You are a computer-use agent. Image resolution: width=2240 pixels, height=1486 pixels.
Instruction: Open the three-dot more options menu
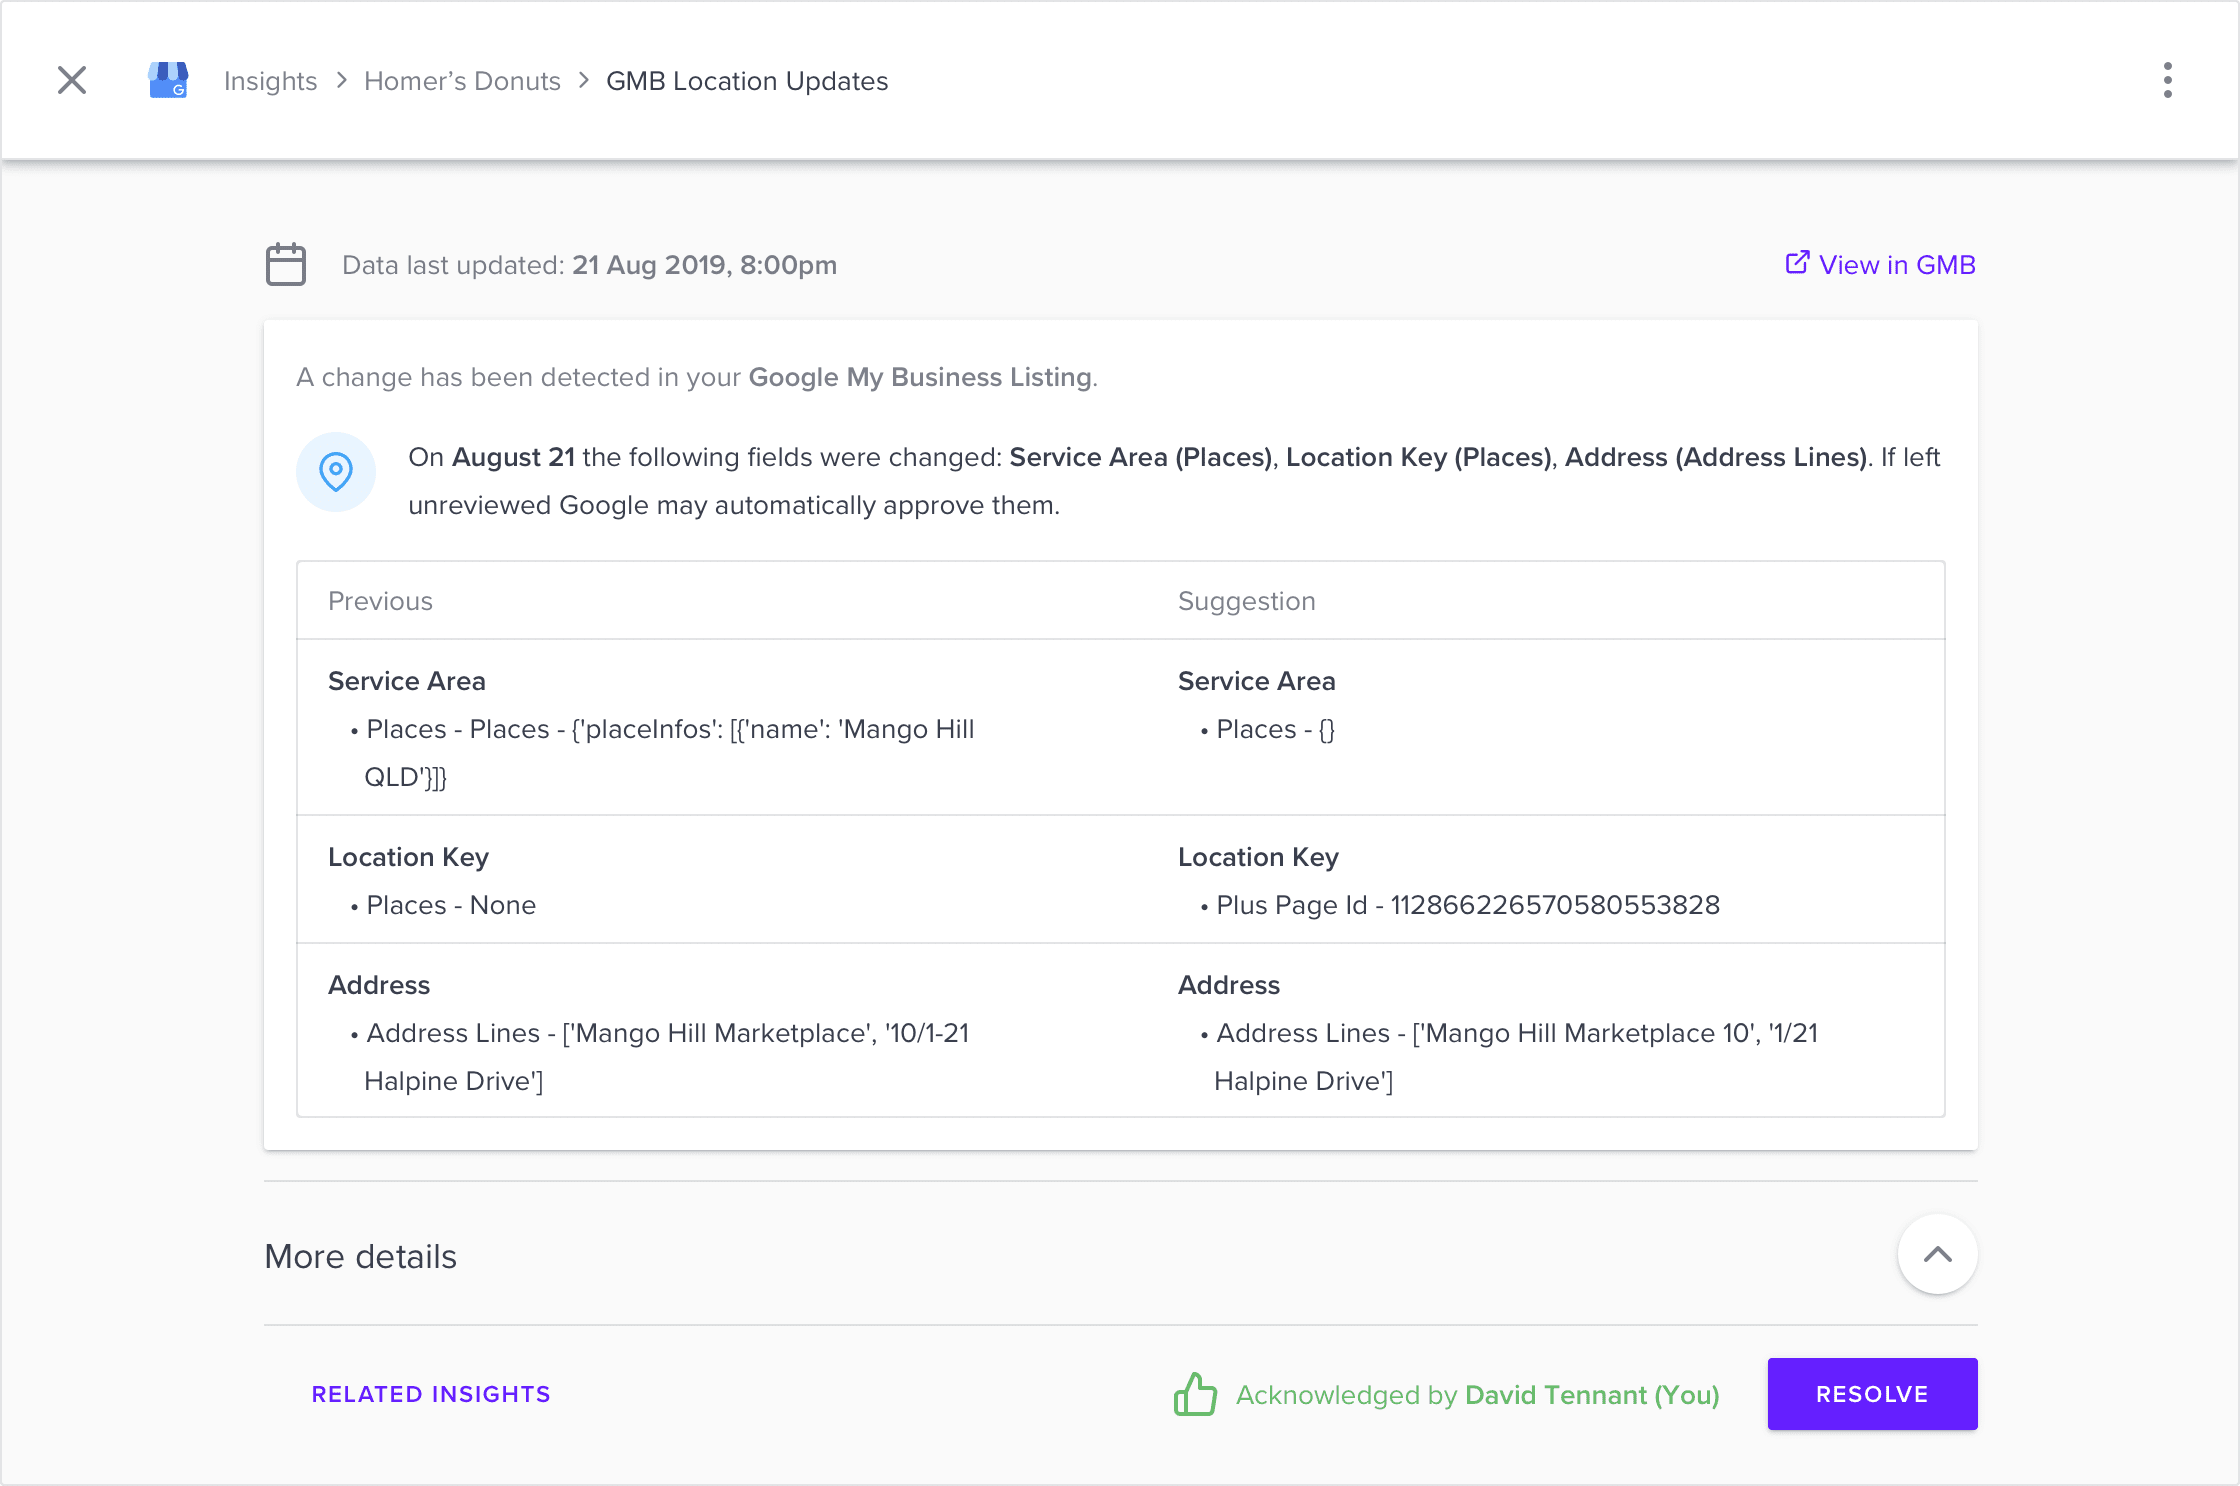click(2167, 80)
